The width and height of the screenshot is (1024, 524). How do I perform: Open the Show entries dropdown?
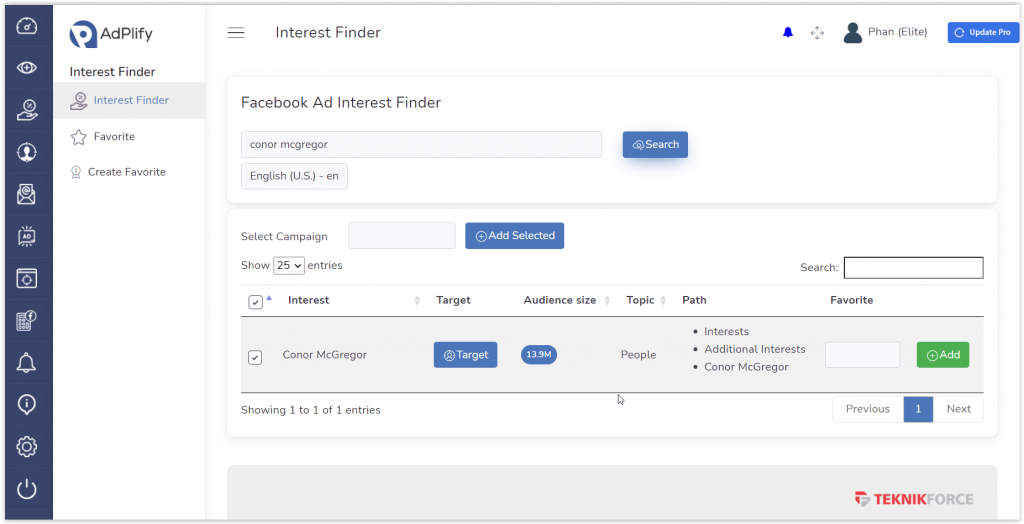click(x=289, y=266)
